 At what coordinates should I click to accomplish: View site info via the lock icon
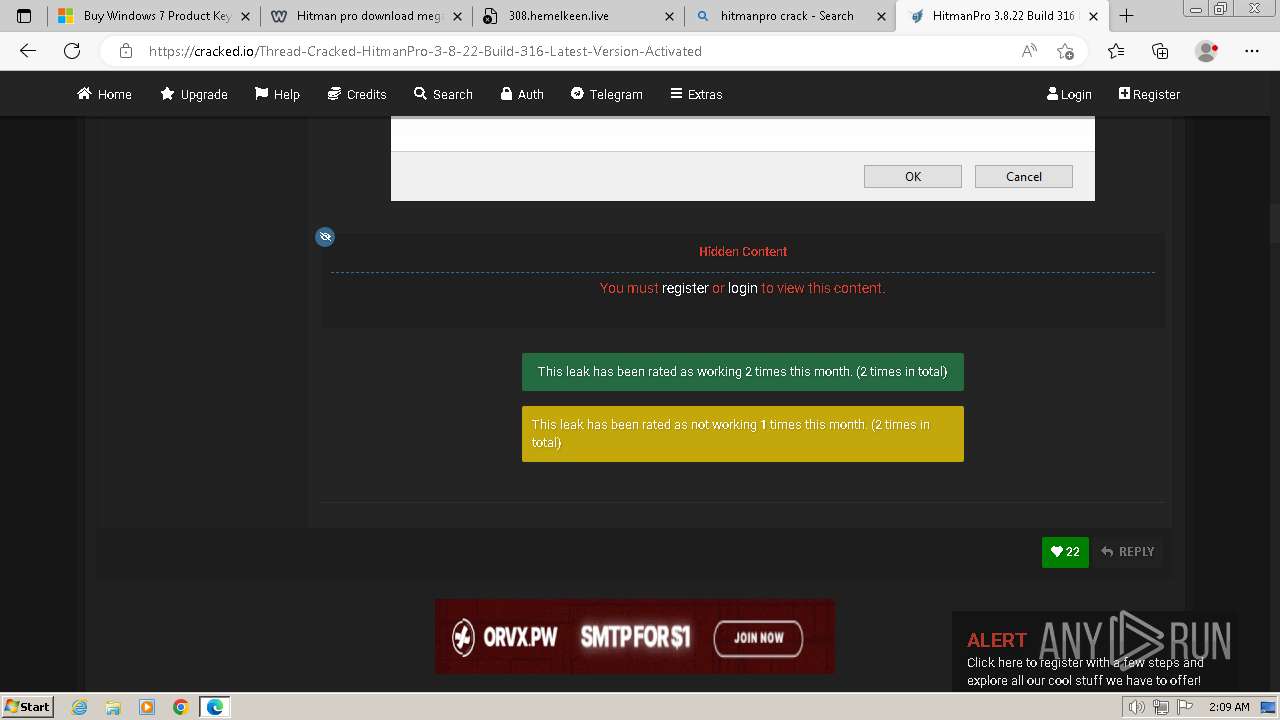pyautogui.click(x=125, y=51)
